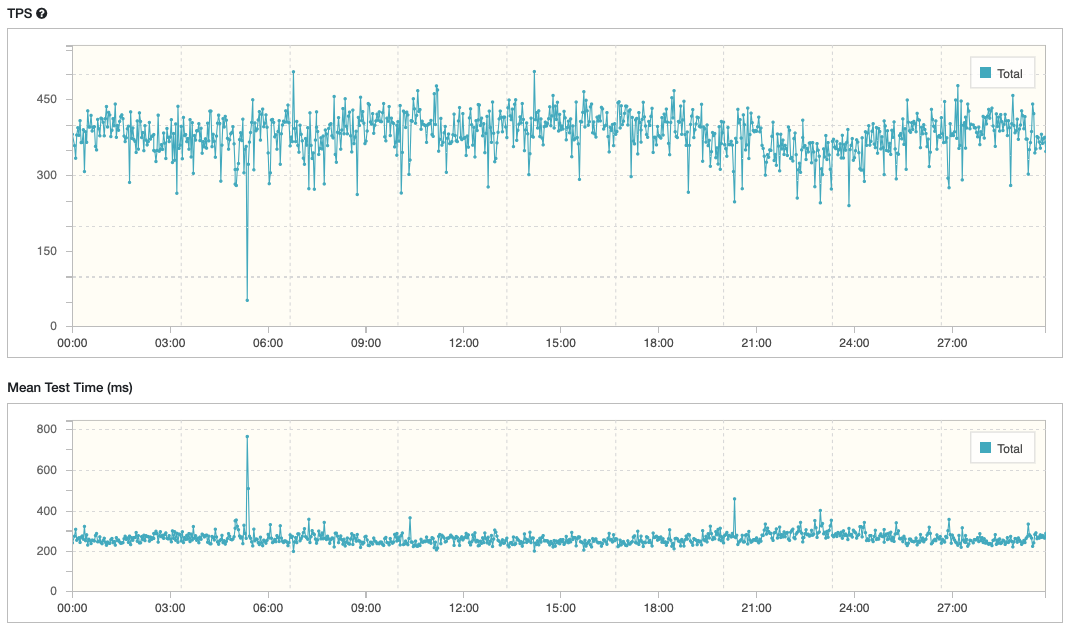1071x634 pixels.
Task: Toggle the Total series in TPS legend
Action: (x=986, y=73)
